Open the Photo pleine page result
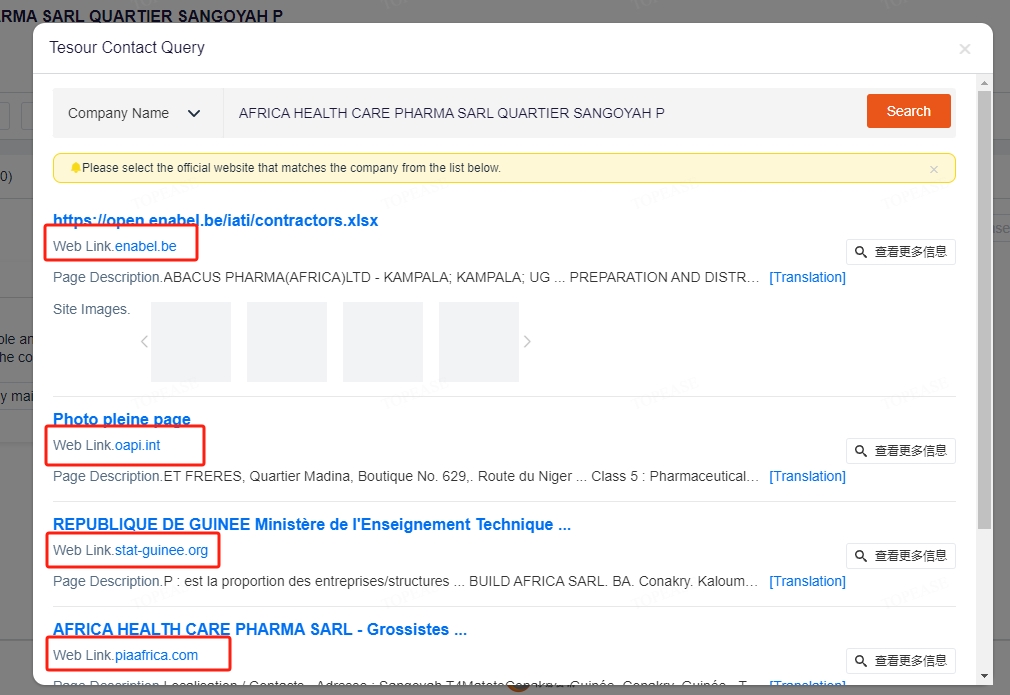 pyautogui.click(x=122, y=419)
